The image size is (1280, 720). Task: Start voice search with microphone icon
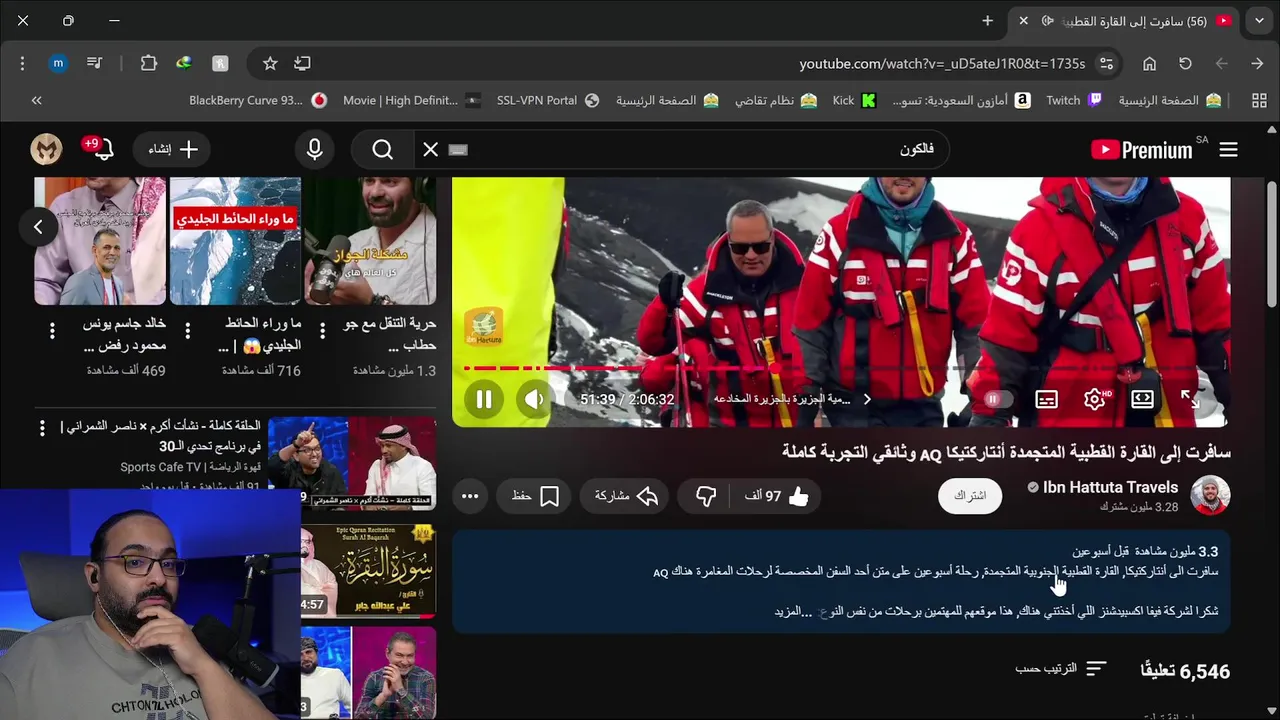314,150
